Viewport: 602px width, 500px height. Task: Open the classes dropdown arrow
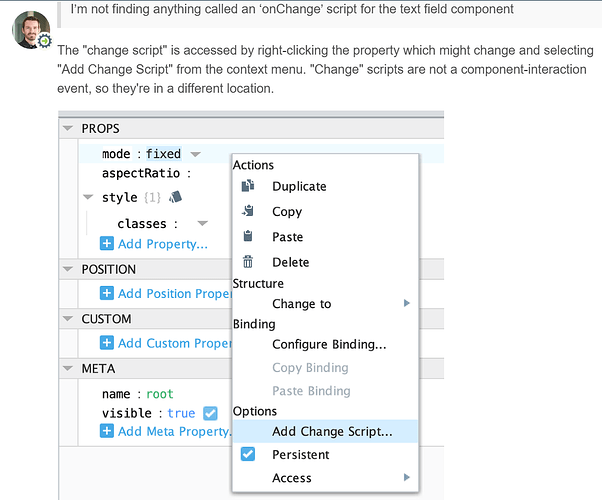click(203, 224)
